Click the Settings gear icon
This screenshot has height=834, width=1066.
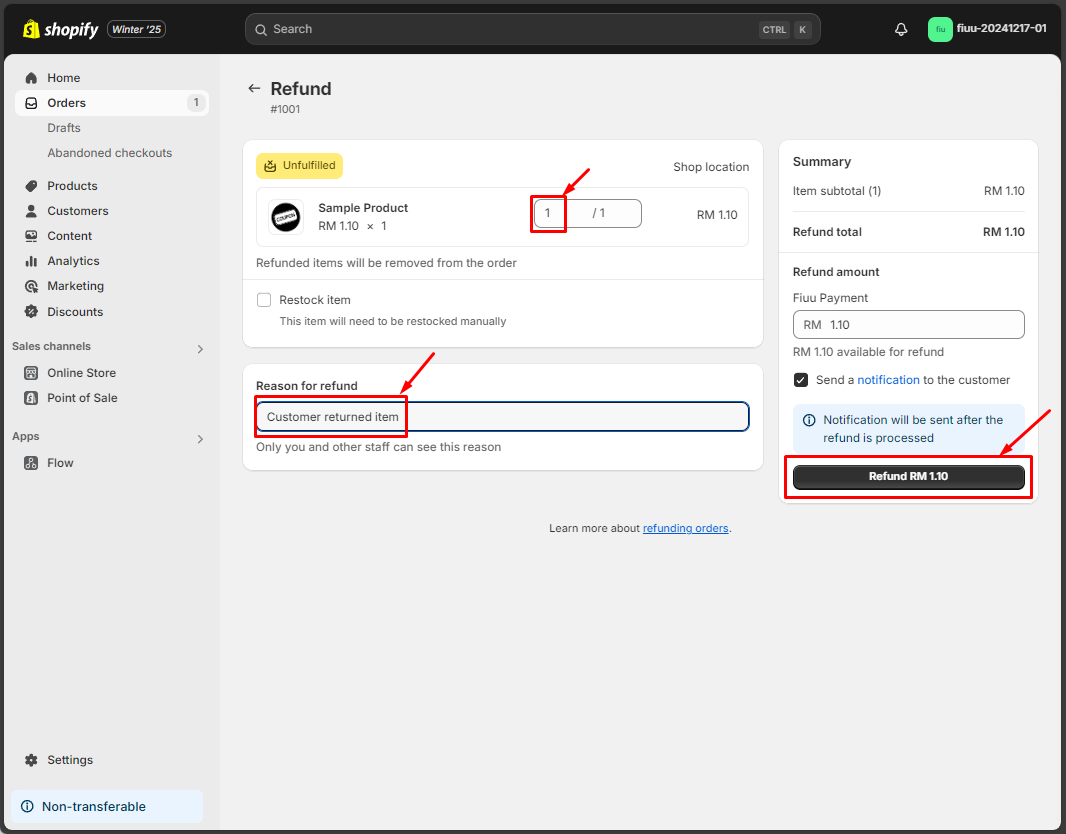click(x=31, y=760)
